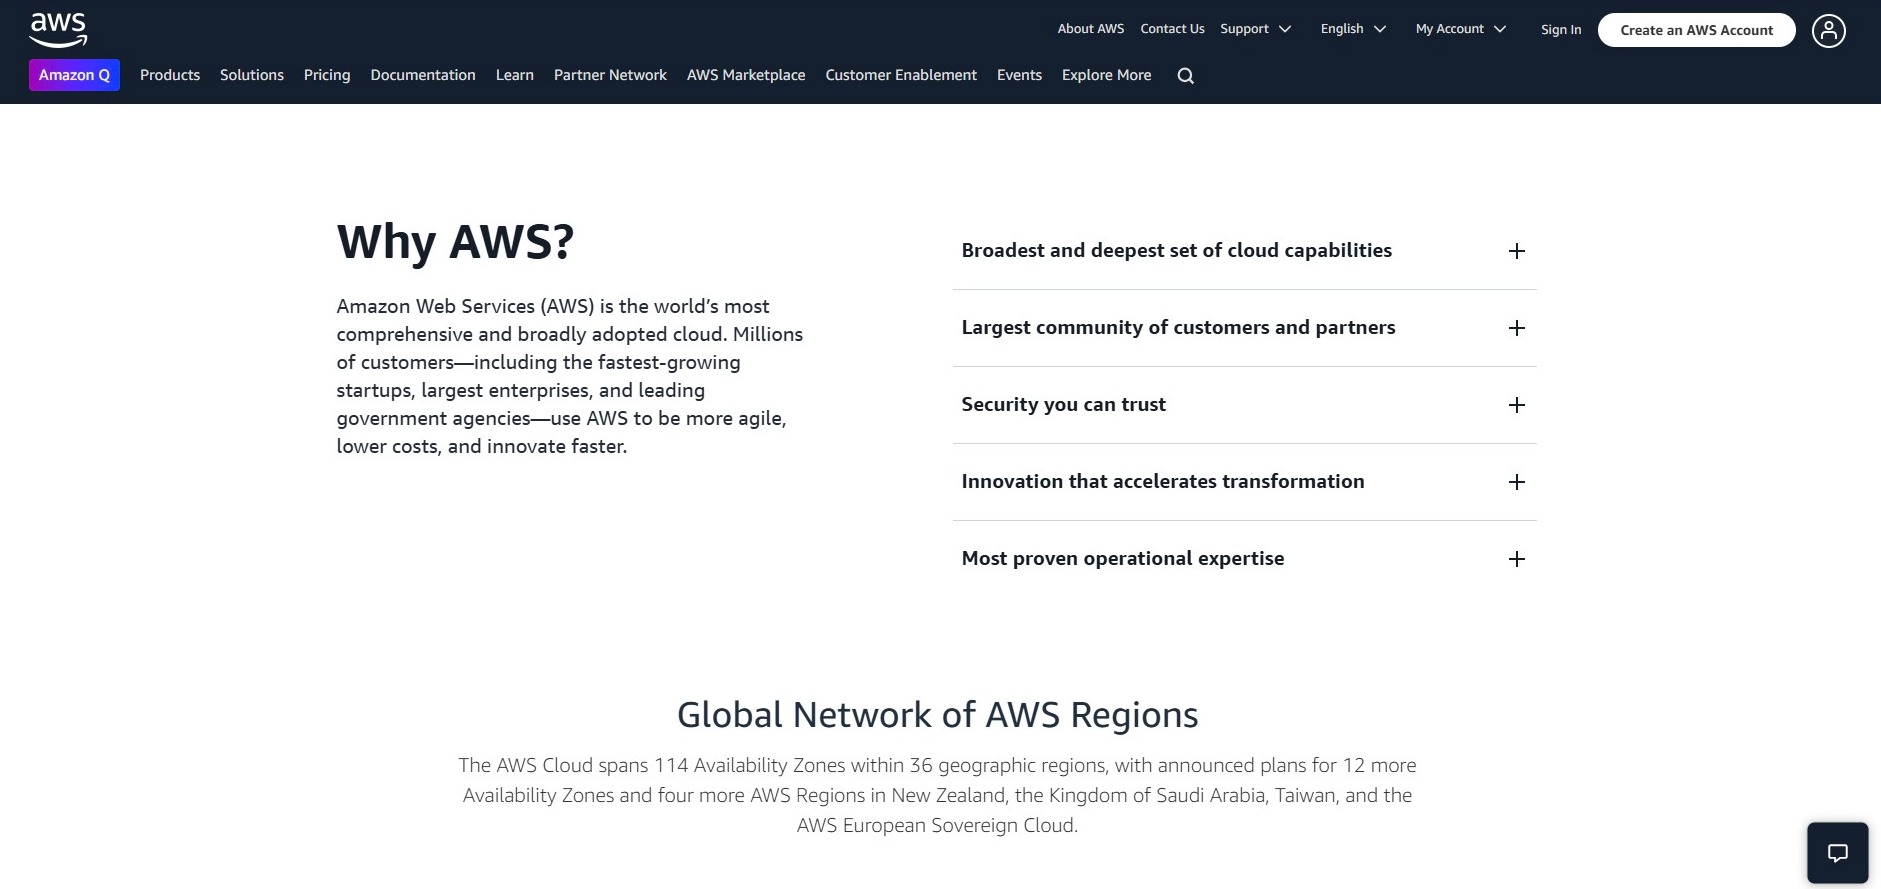Image resolution: width=1881 pixels, height=889 pixels.
Task: Click the user profile avatar icon
Action: tap(1829, 31)
